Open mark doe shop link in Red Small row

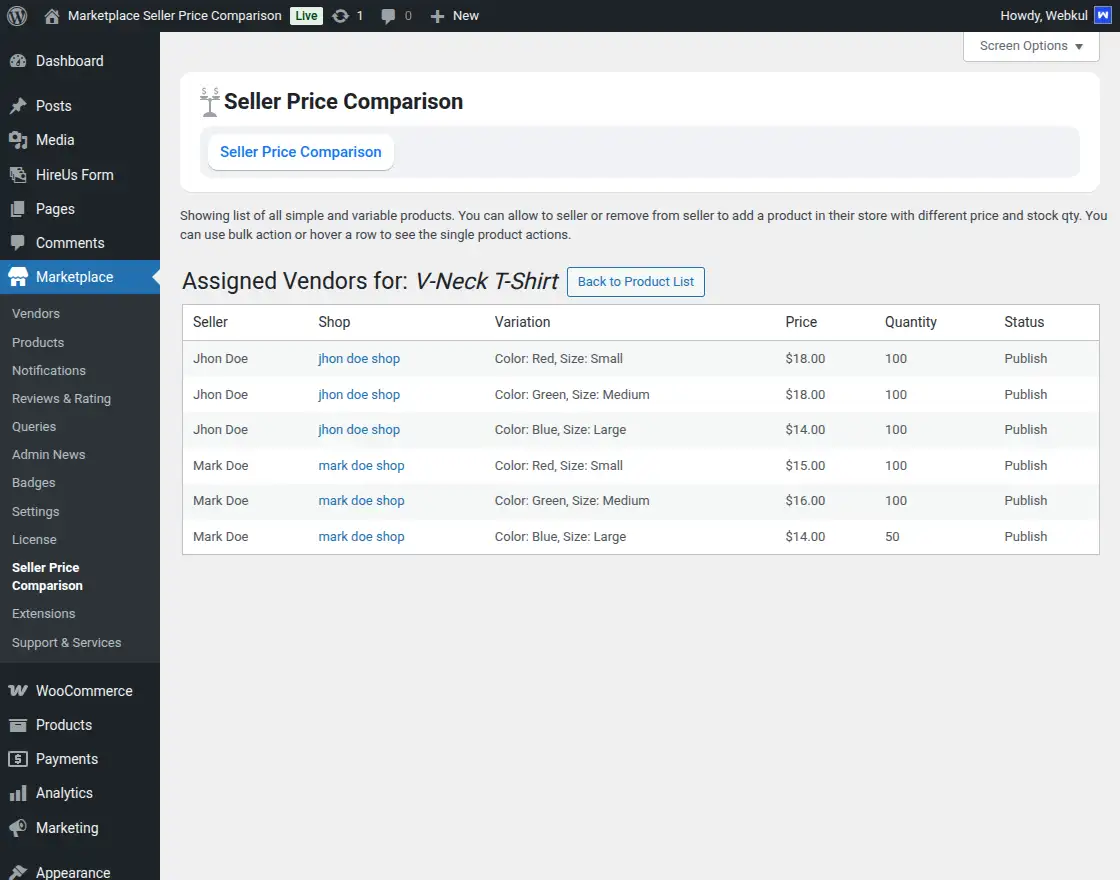point(361,466)
